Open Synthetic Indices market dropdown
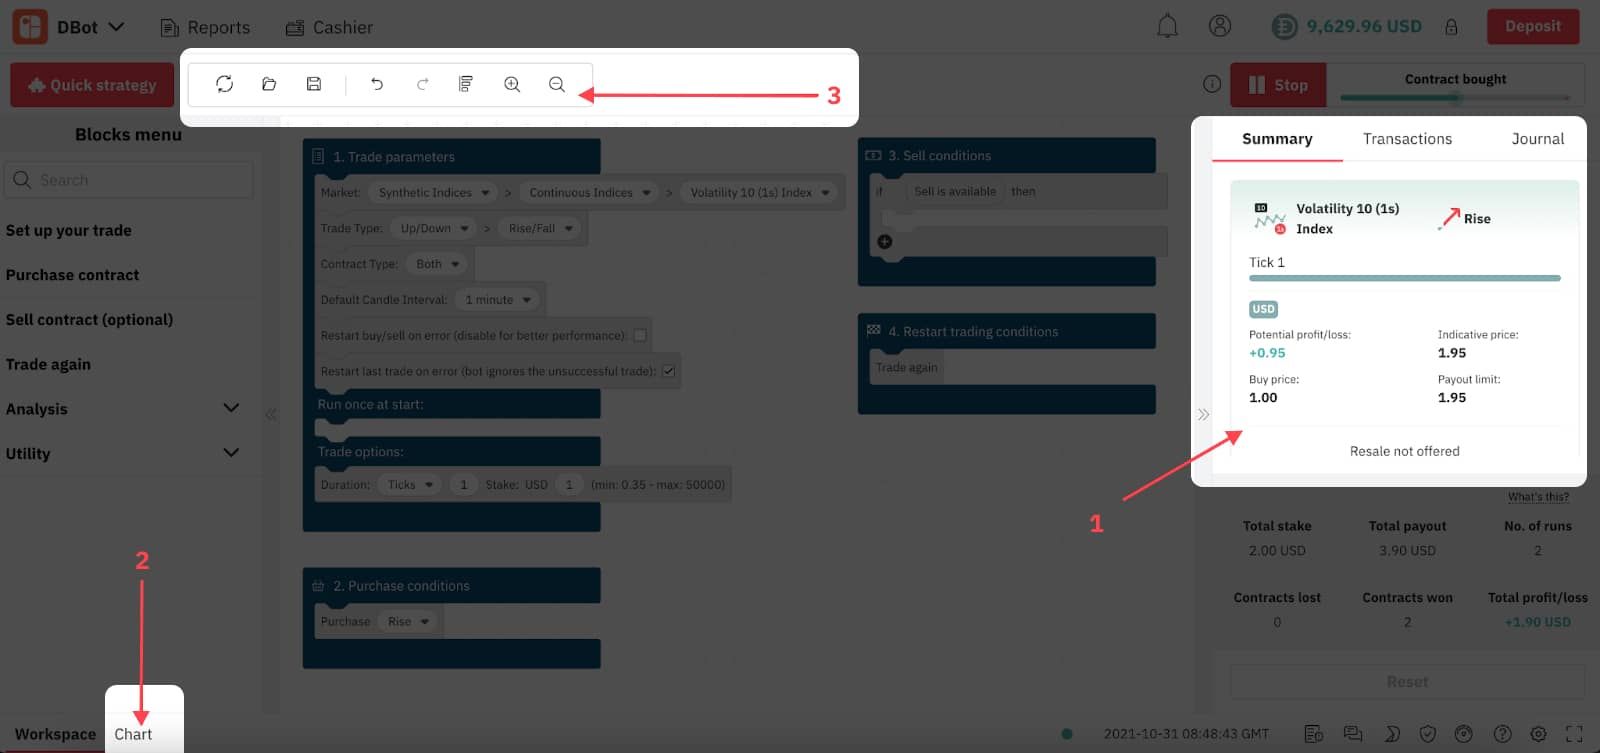This screenshot has width=1600, height=753. pos(434,192)
